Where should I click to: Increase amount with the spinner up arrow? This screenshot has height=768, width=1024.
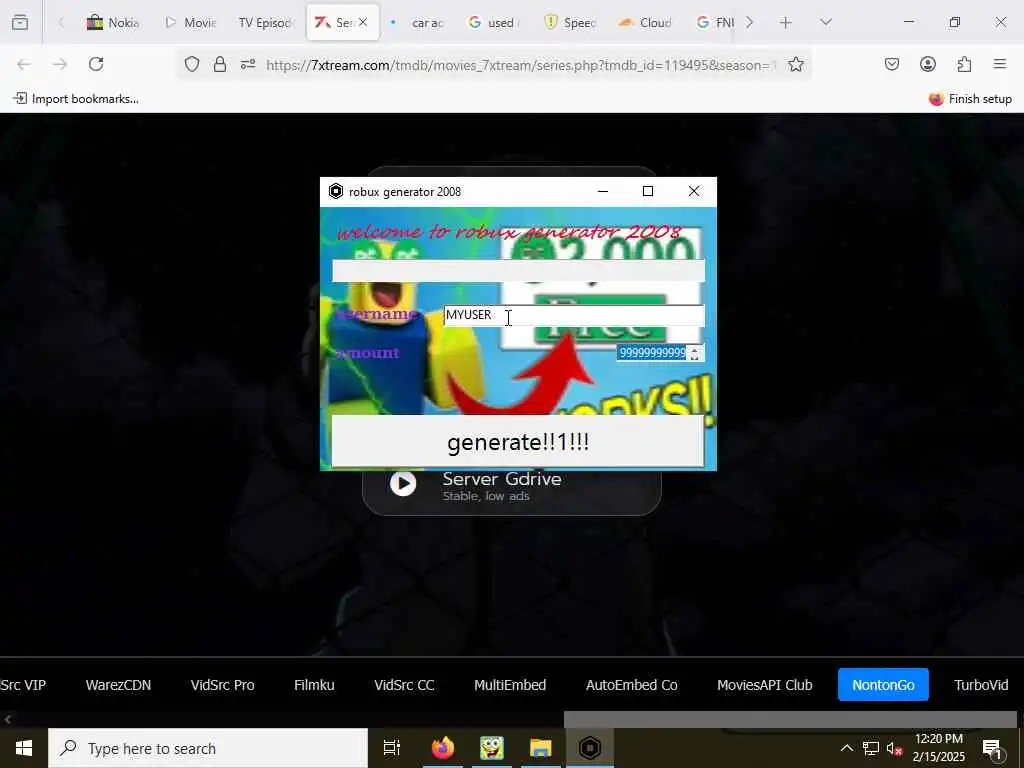tap(695, 349)
